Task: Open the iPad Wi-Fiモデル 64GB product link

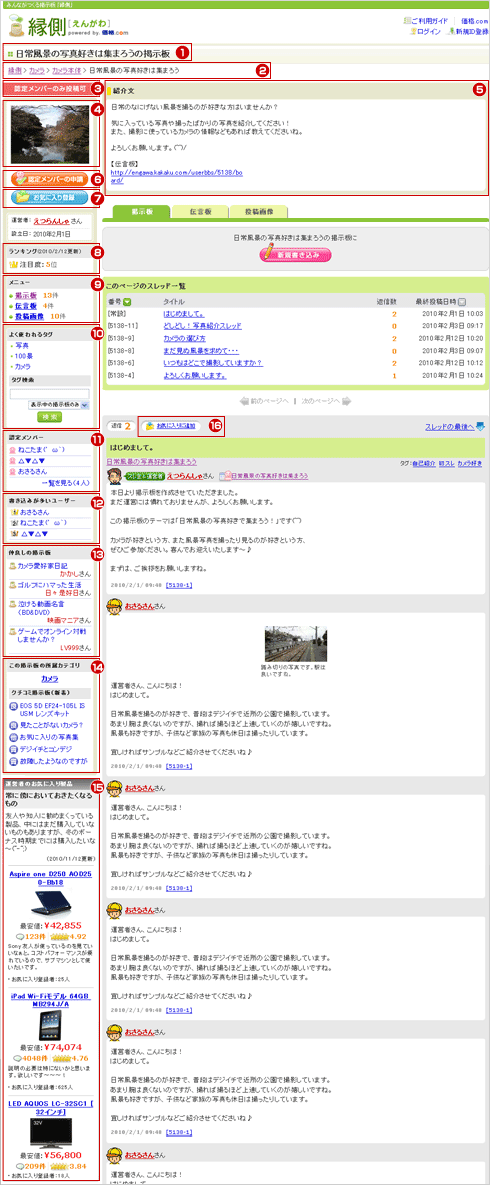Action: point(50,1000)
